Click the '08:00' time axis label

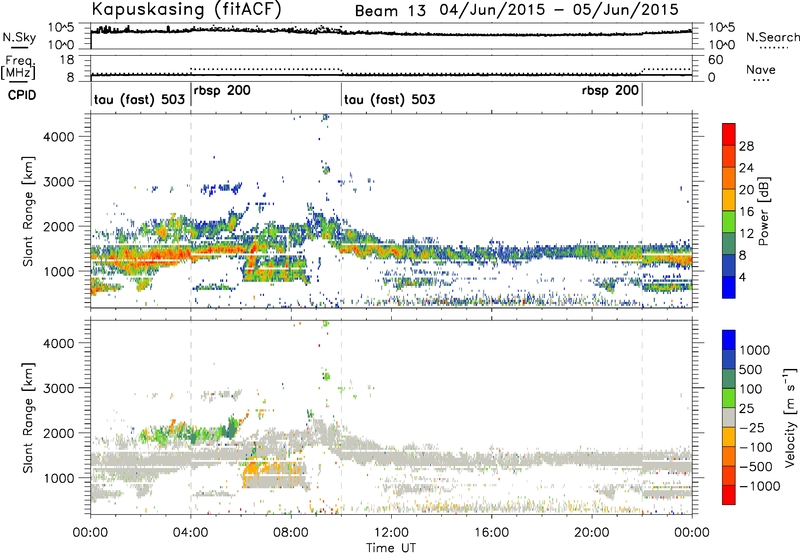point(291,533)
